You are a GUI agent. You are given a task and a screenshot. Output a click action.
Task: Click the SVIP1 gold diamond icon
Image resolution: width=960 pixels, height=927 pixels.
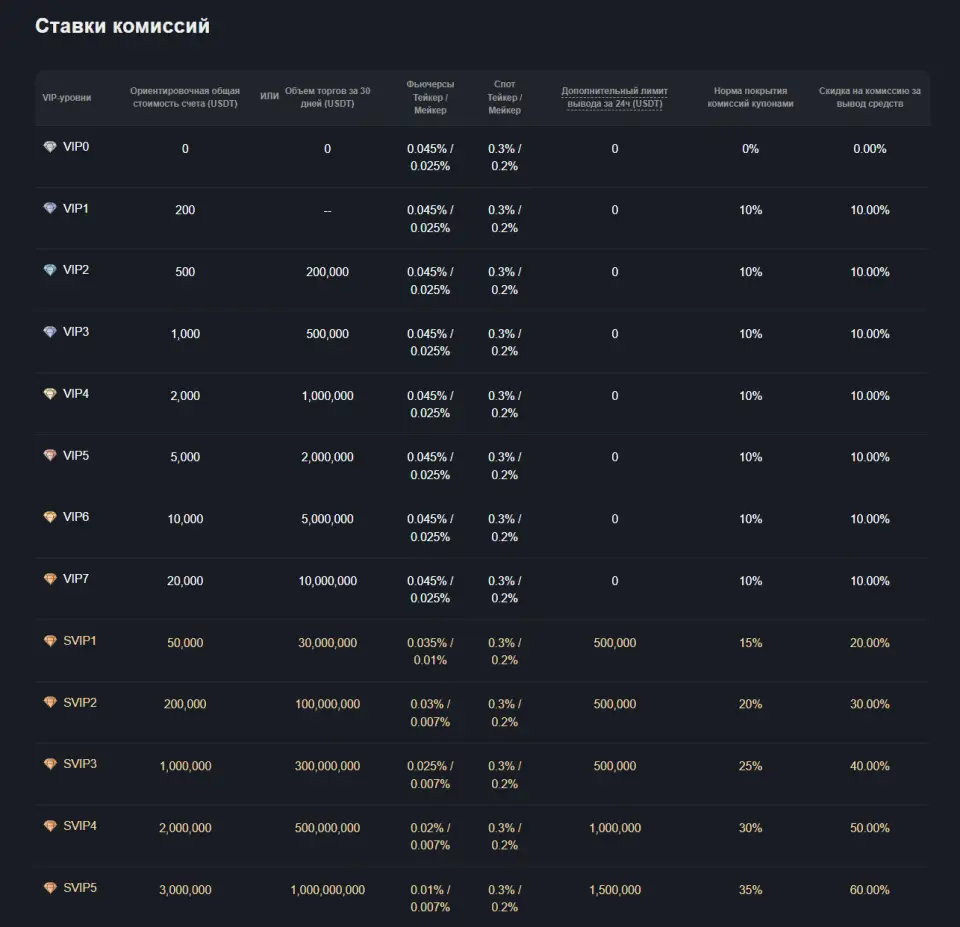50,640
